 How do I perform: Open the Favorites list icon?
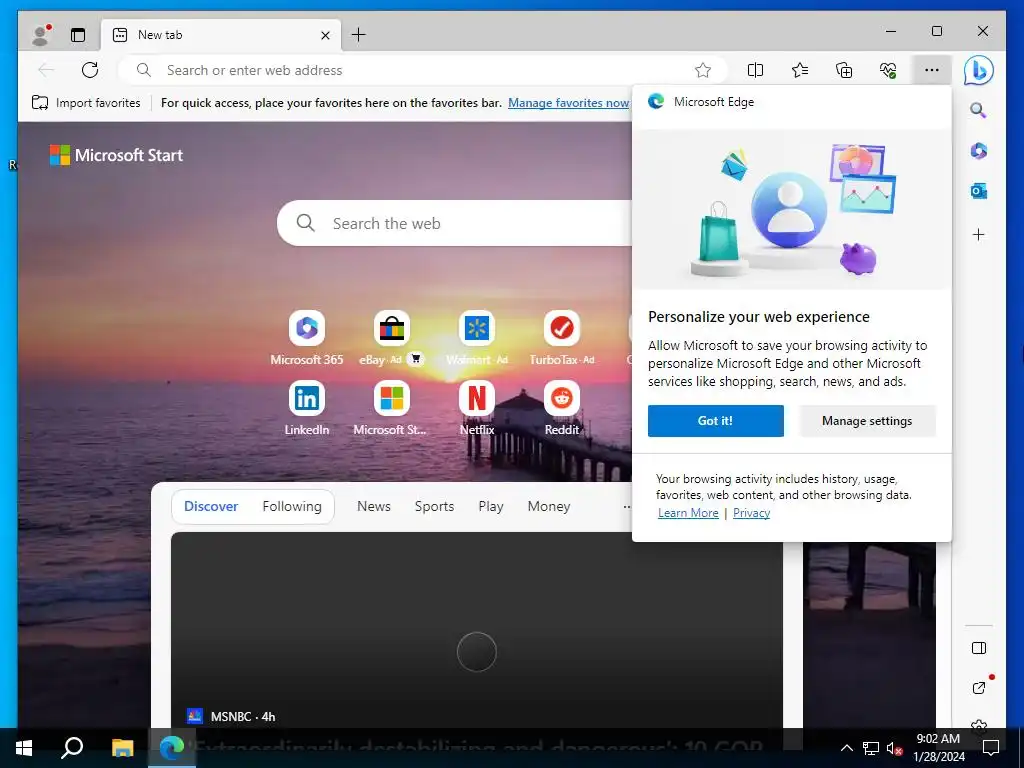click(x=799, y=70)
